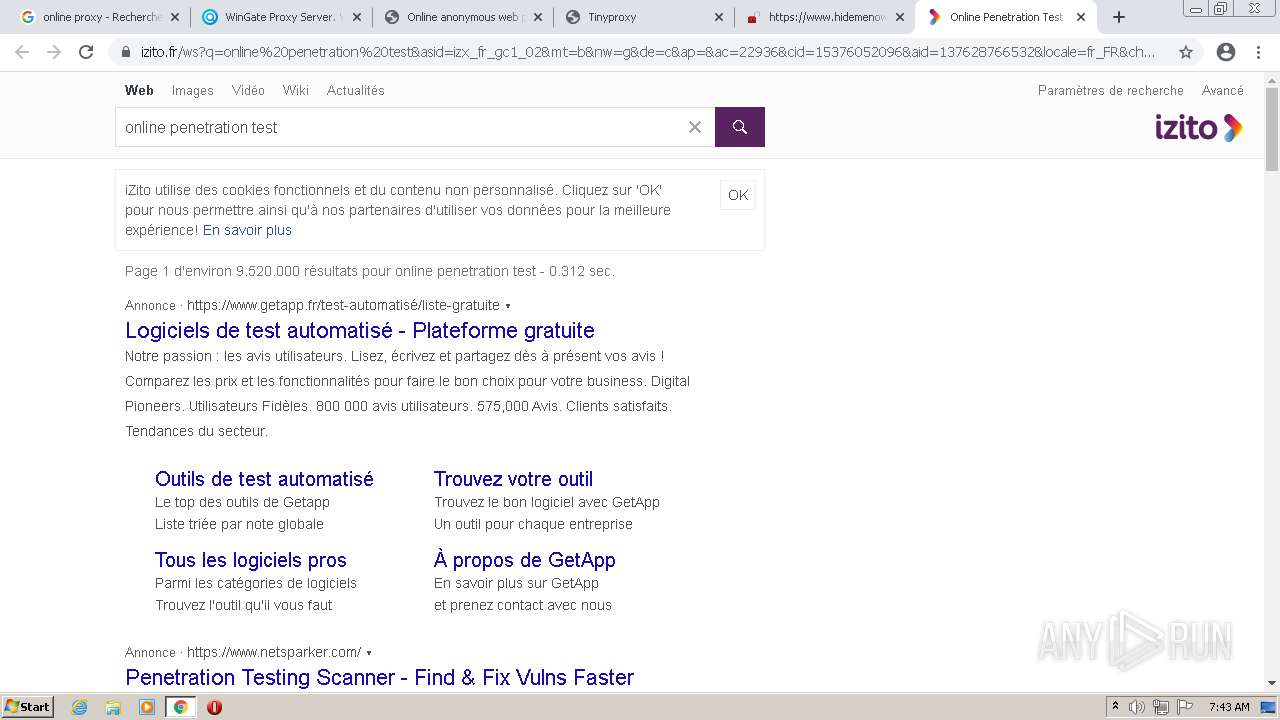Click the 7:43 AM system clock

point(1229,707)
